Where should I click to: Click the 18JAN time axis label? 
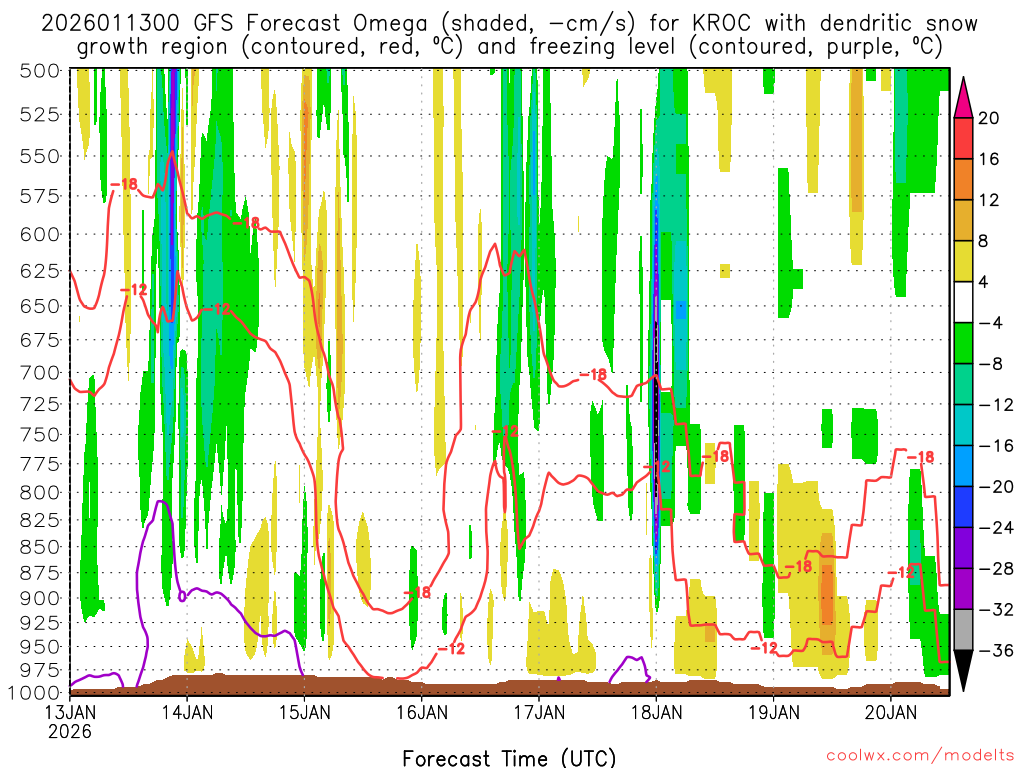(x=656, y=712)
